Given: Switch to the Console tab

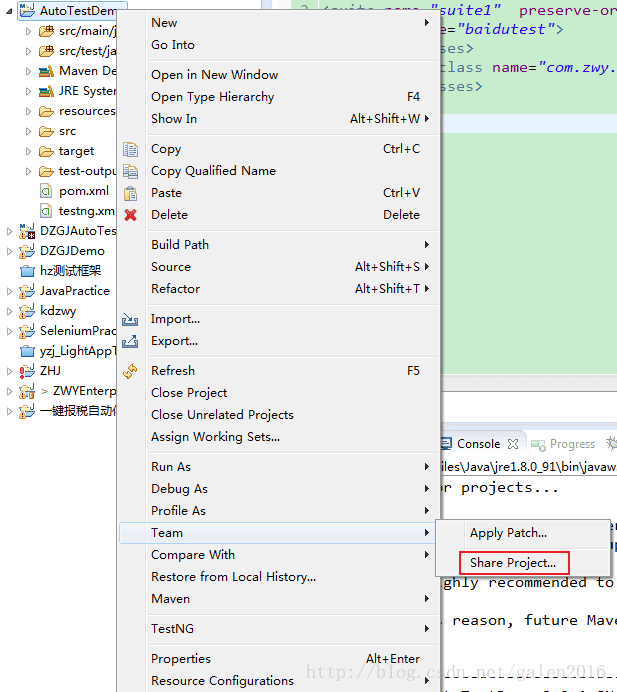Looking at the screenshot, I should click(x=478, y=444).
